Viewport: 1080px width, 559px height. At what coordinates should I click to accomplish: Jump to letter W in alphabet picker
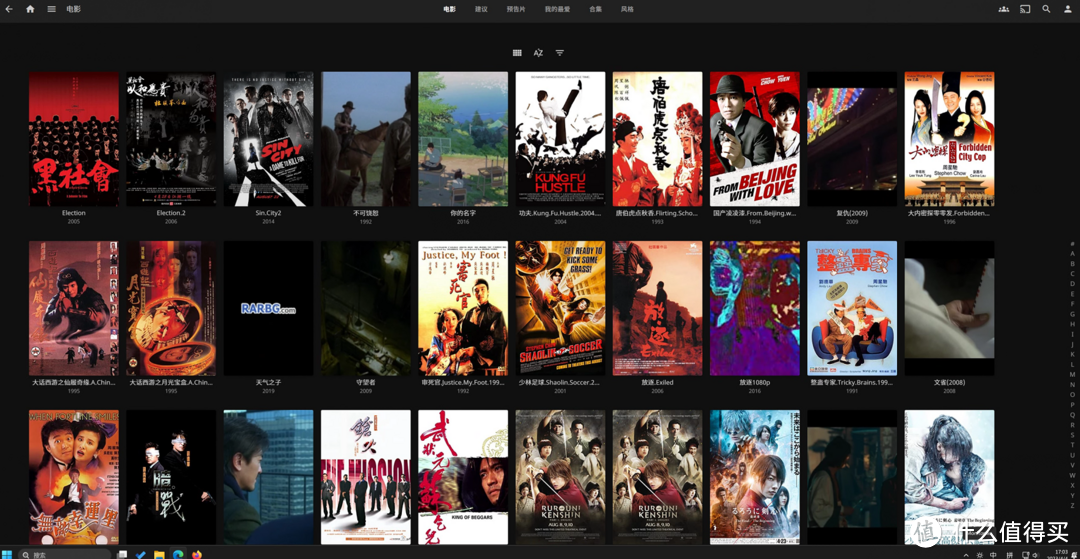click(1072, 475)
